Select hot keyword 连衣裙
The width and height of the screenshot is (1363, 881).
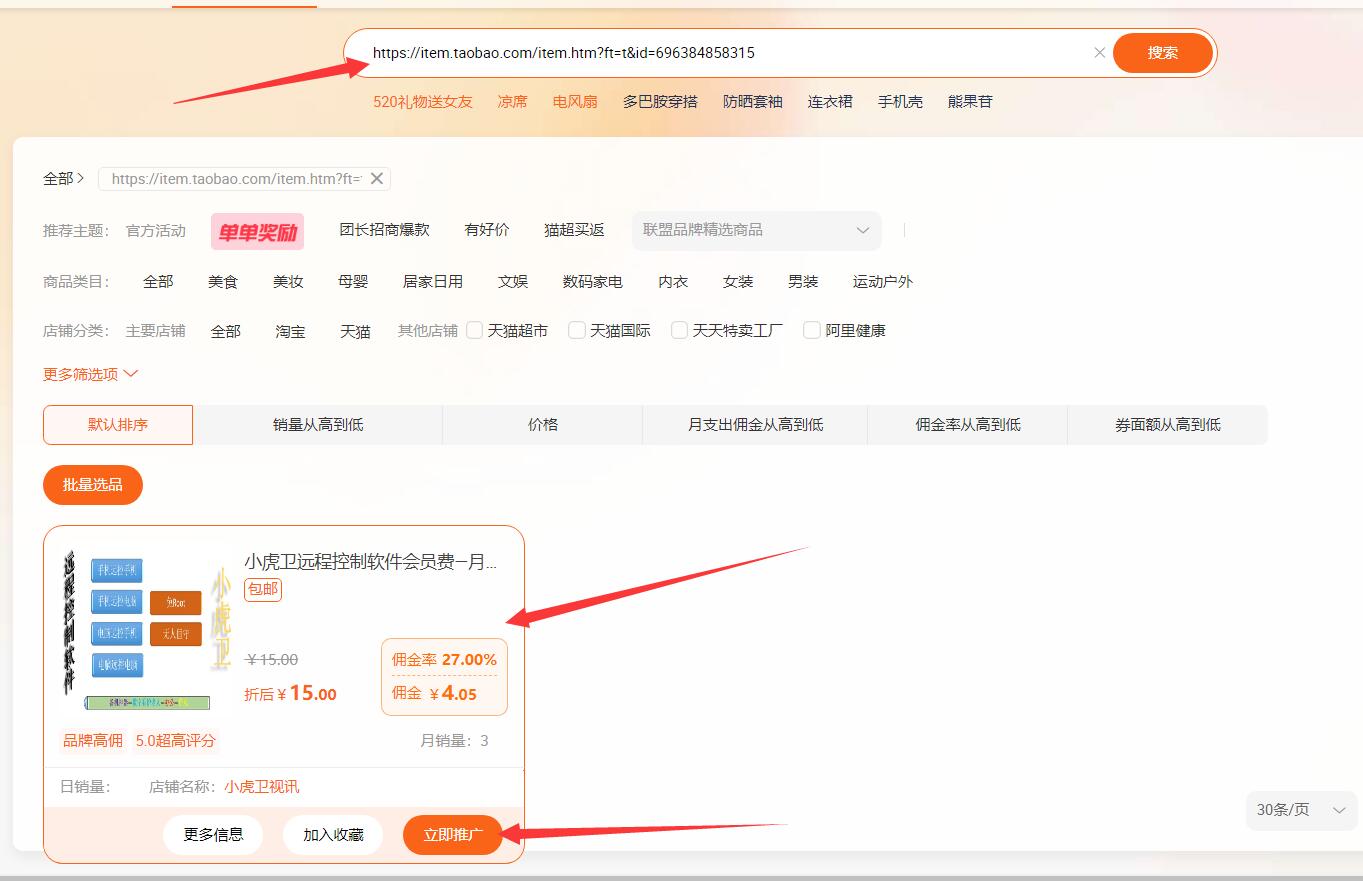[x=830, y=102]
